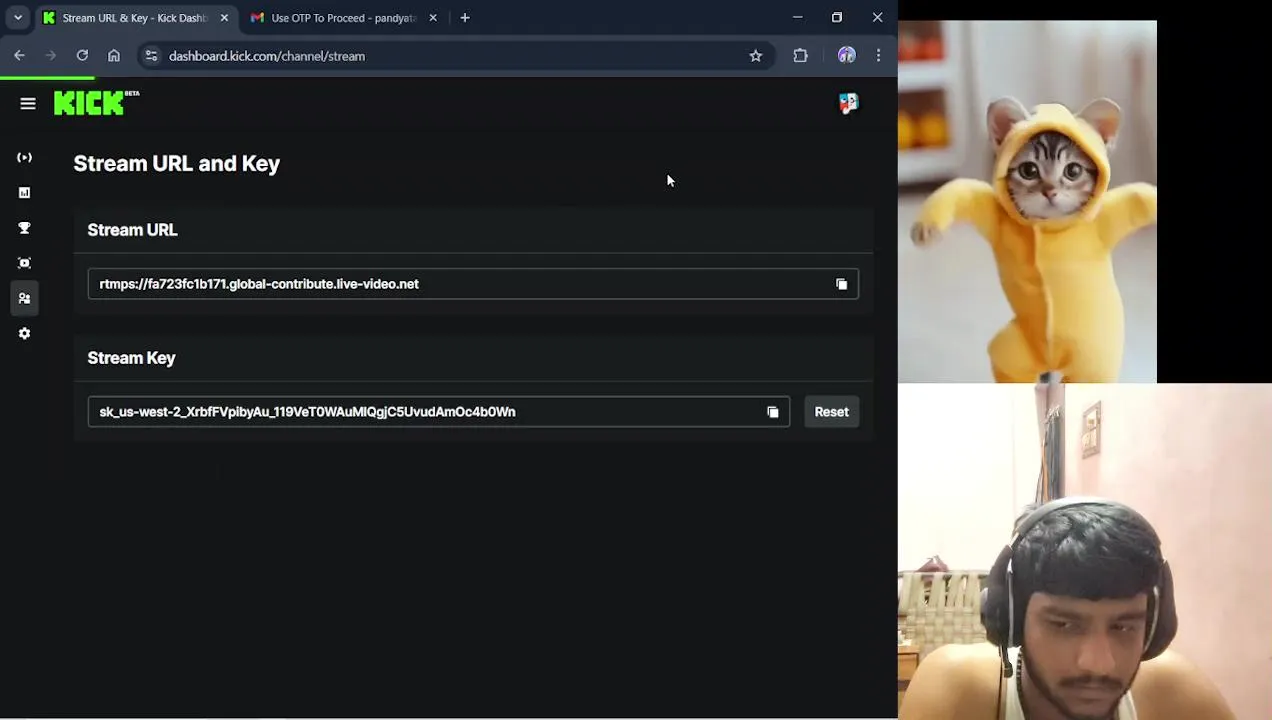Viewport: 1272px width, 720px height.
Task: Go to the browser home page
Action: [114, 56]
